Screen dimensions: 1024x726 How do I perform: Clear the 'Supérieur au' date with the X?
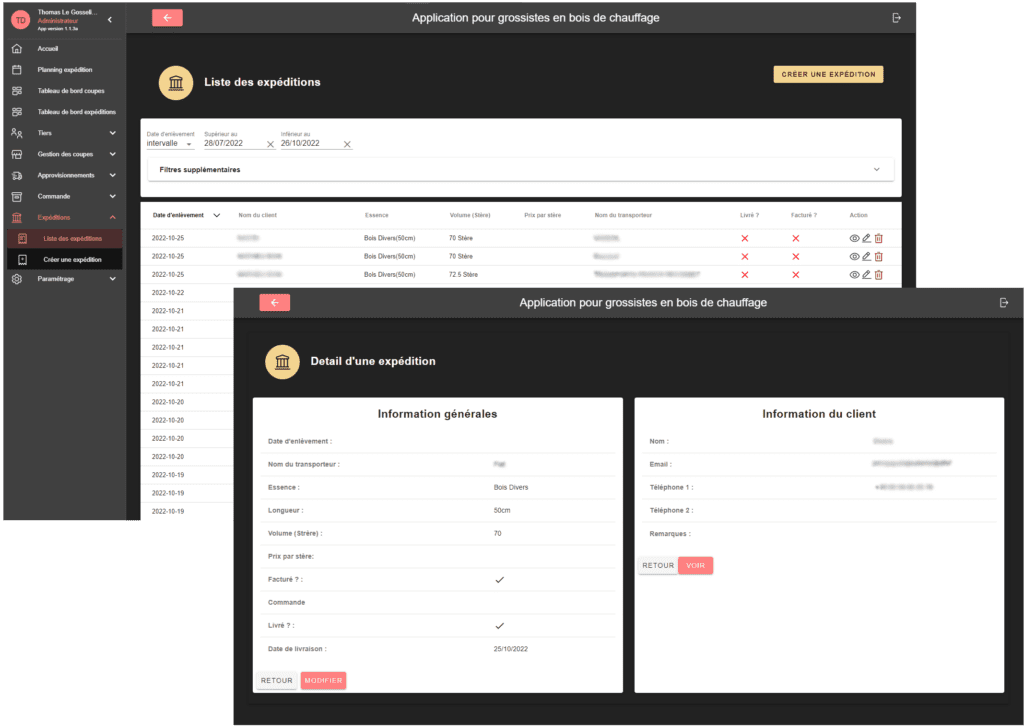click(270, 144)
